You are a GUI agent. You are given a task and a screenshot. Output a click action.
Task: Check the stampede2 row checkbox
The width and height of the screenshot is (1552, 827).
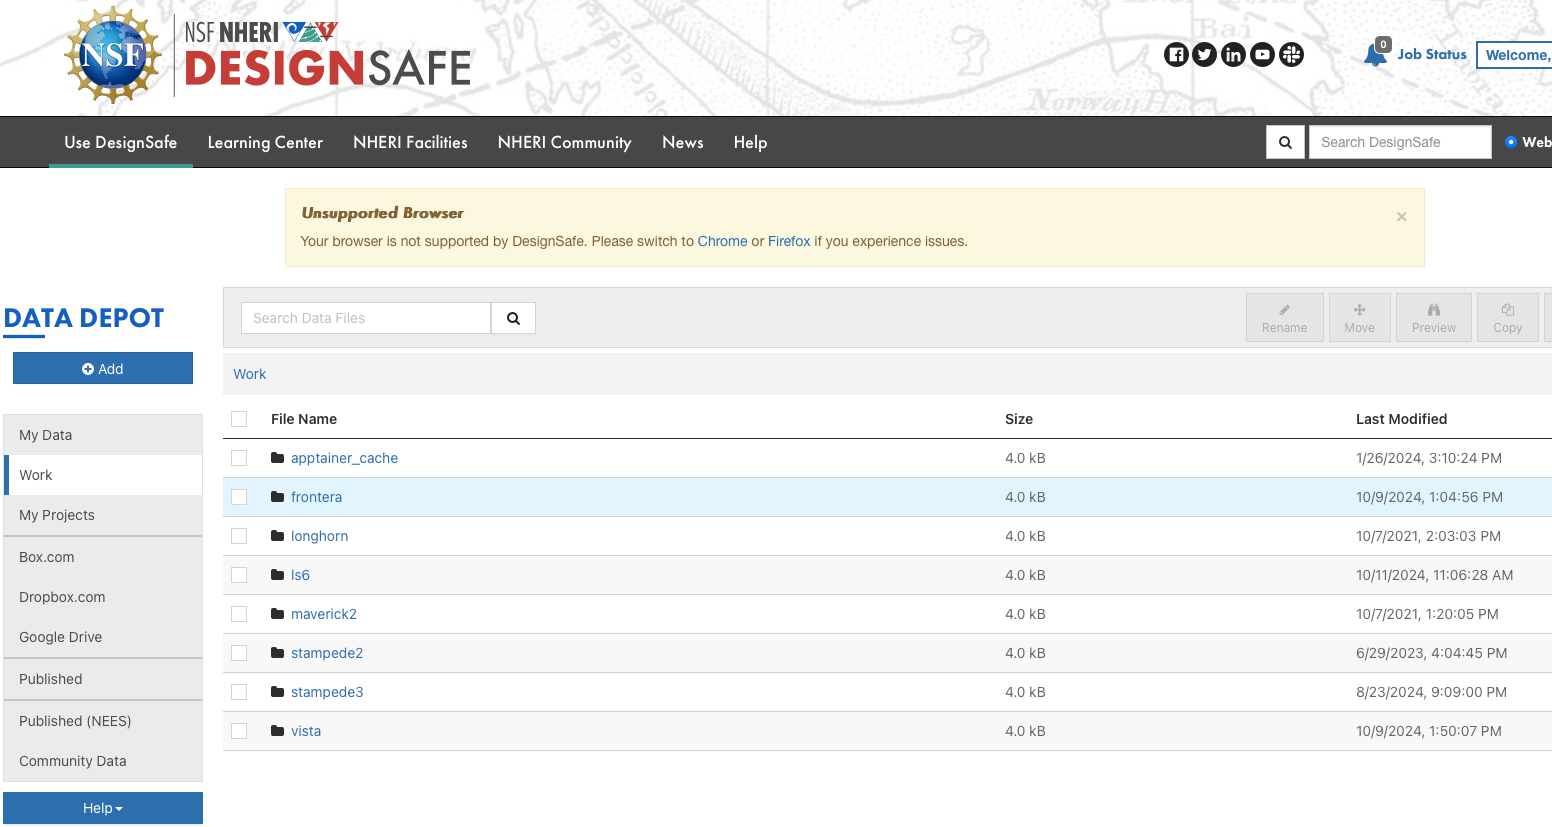[x=239, y=653]
